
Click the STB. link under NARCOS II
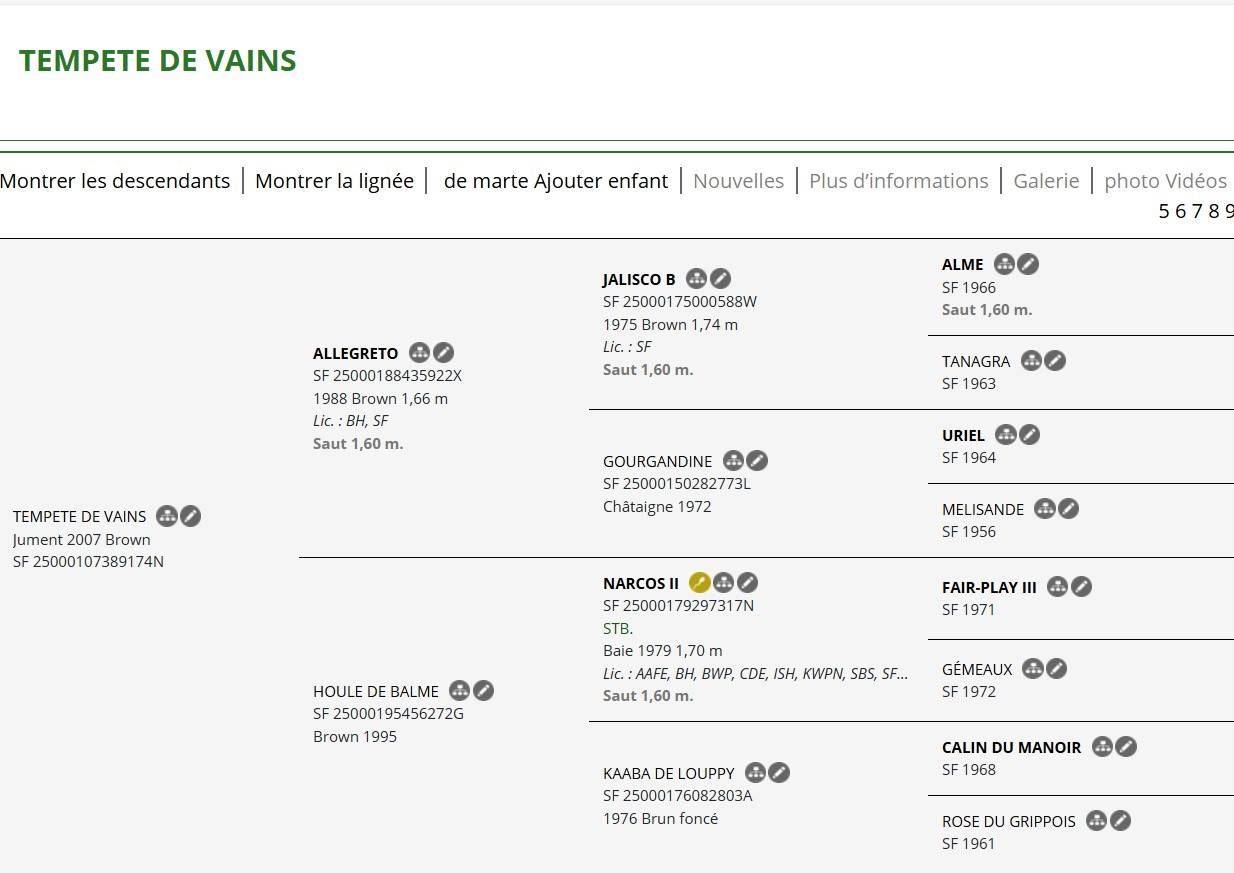(618, 628)
